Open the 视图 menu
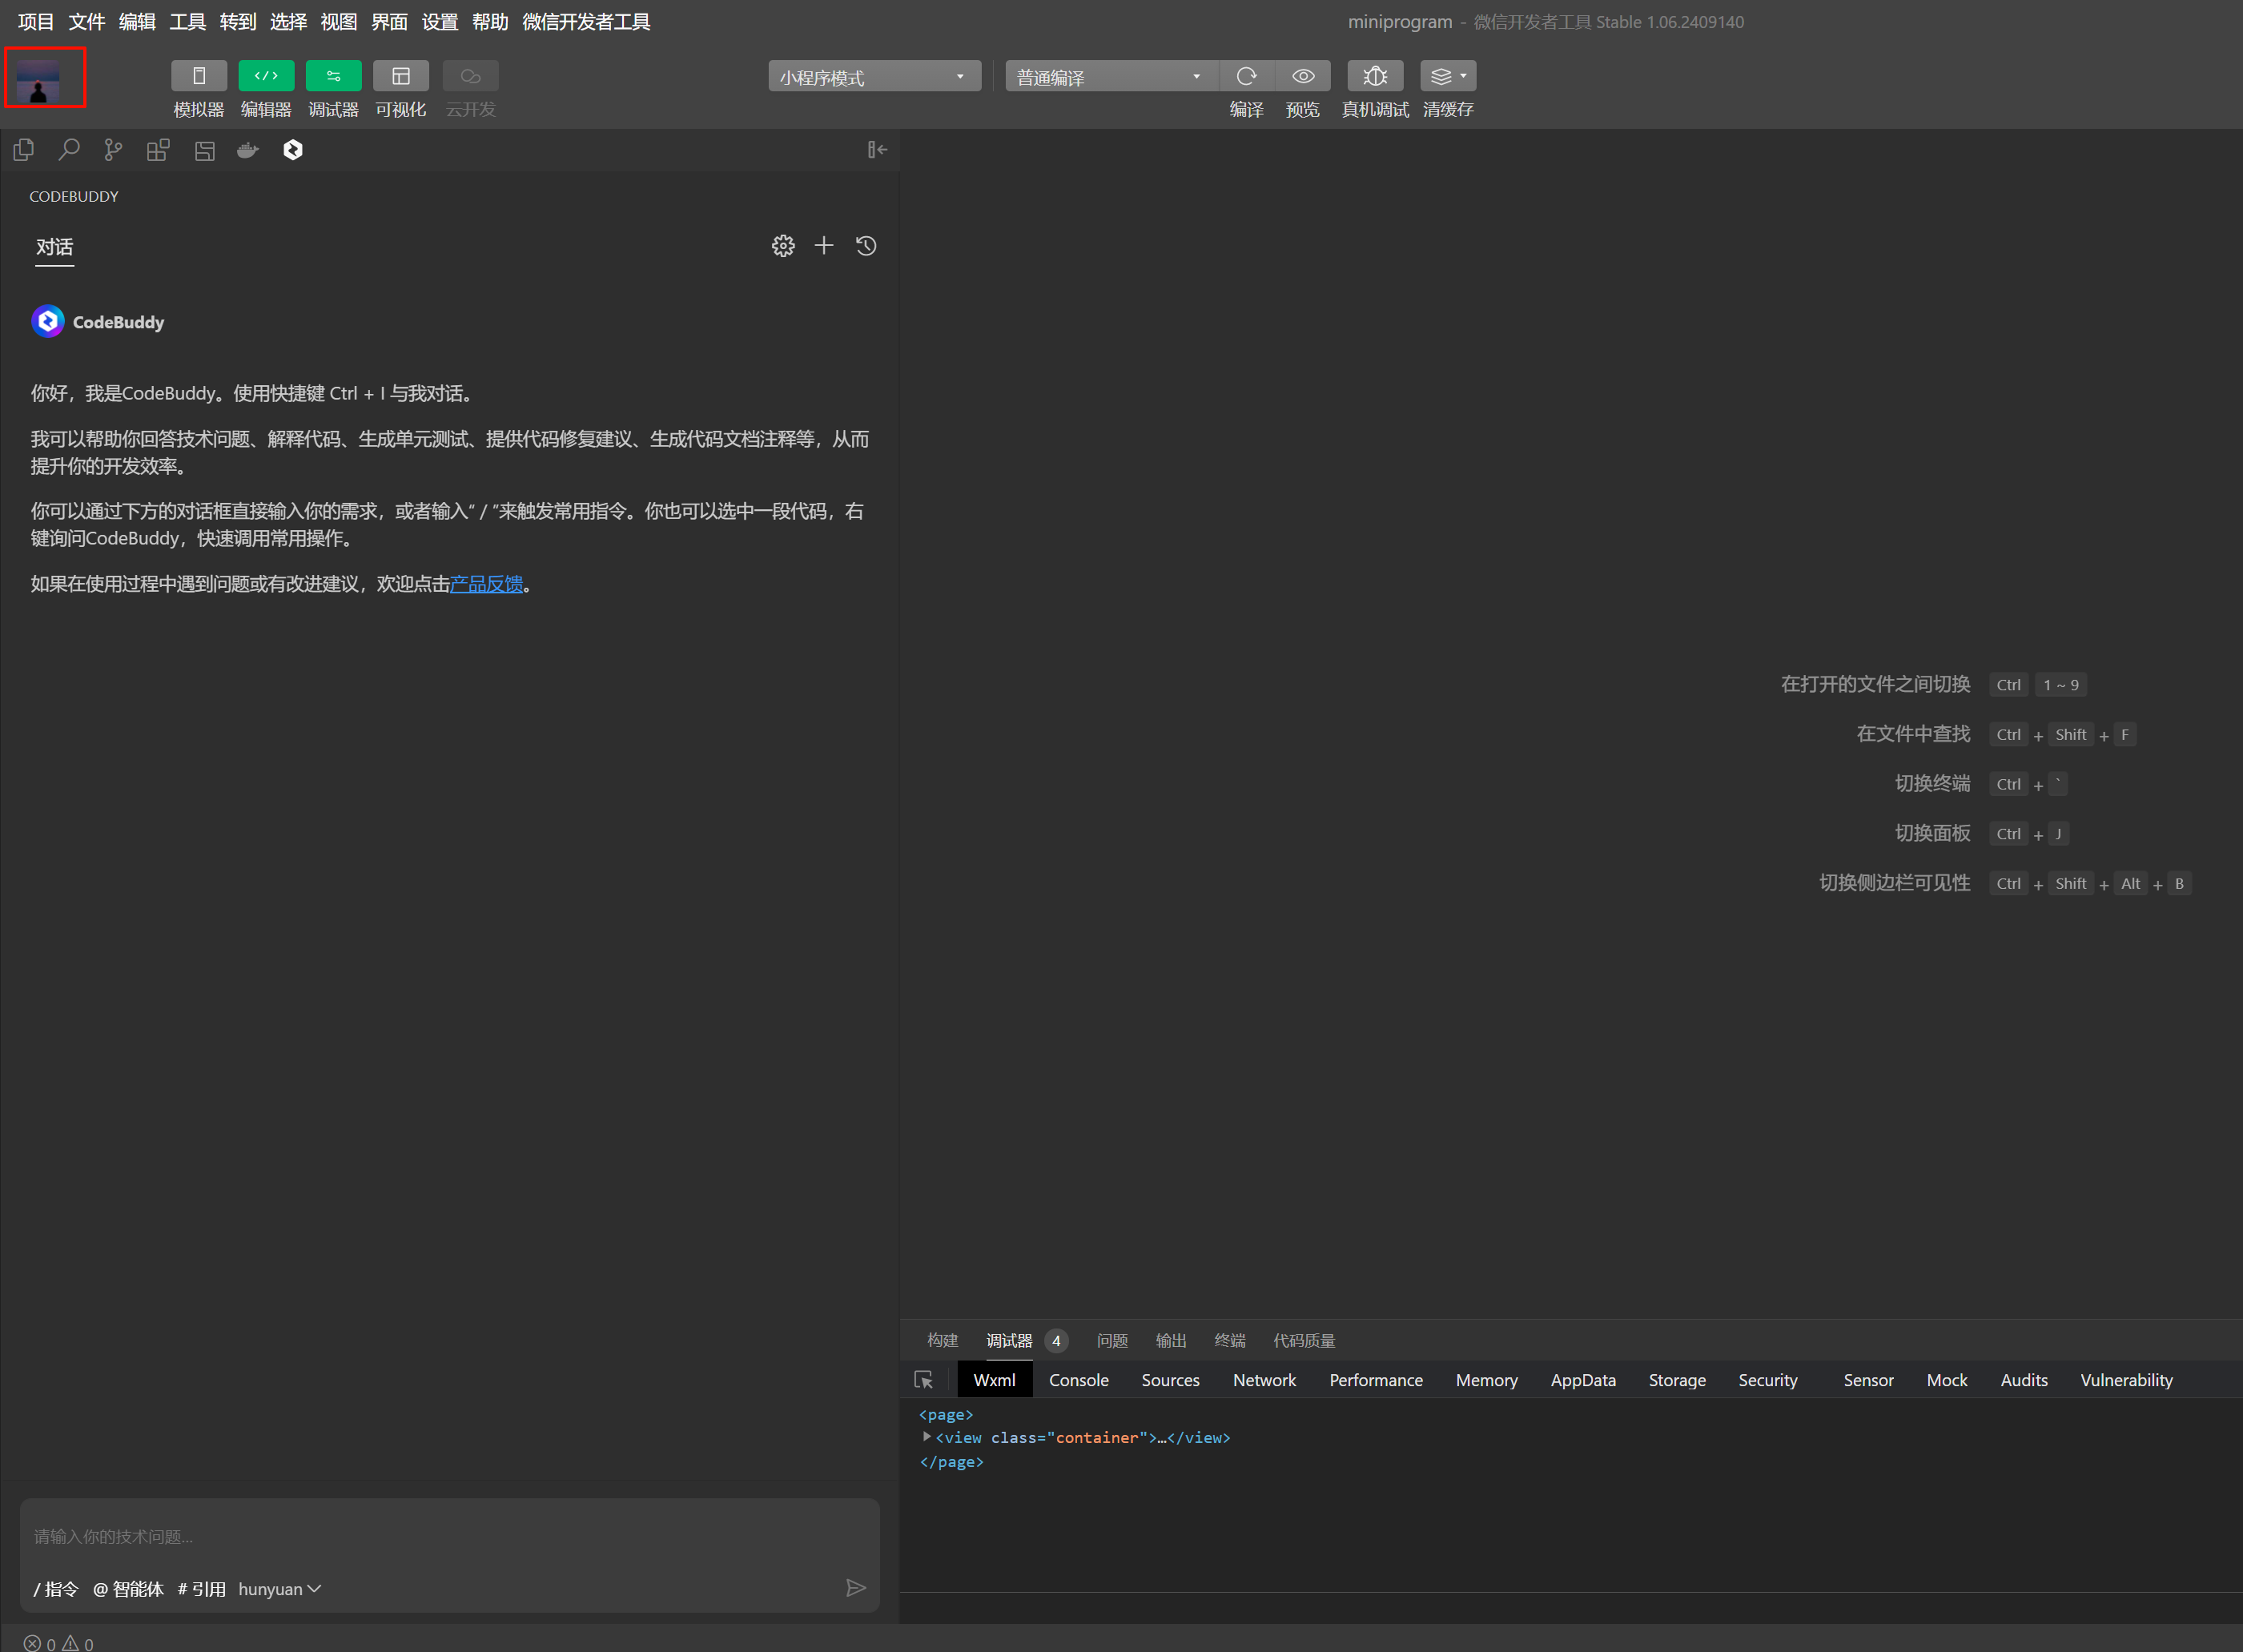This screenshot has height=1652, width=2243. tap(339, 22)
